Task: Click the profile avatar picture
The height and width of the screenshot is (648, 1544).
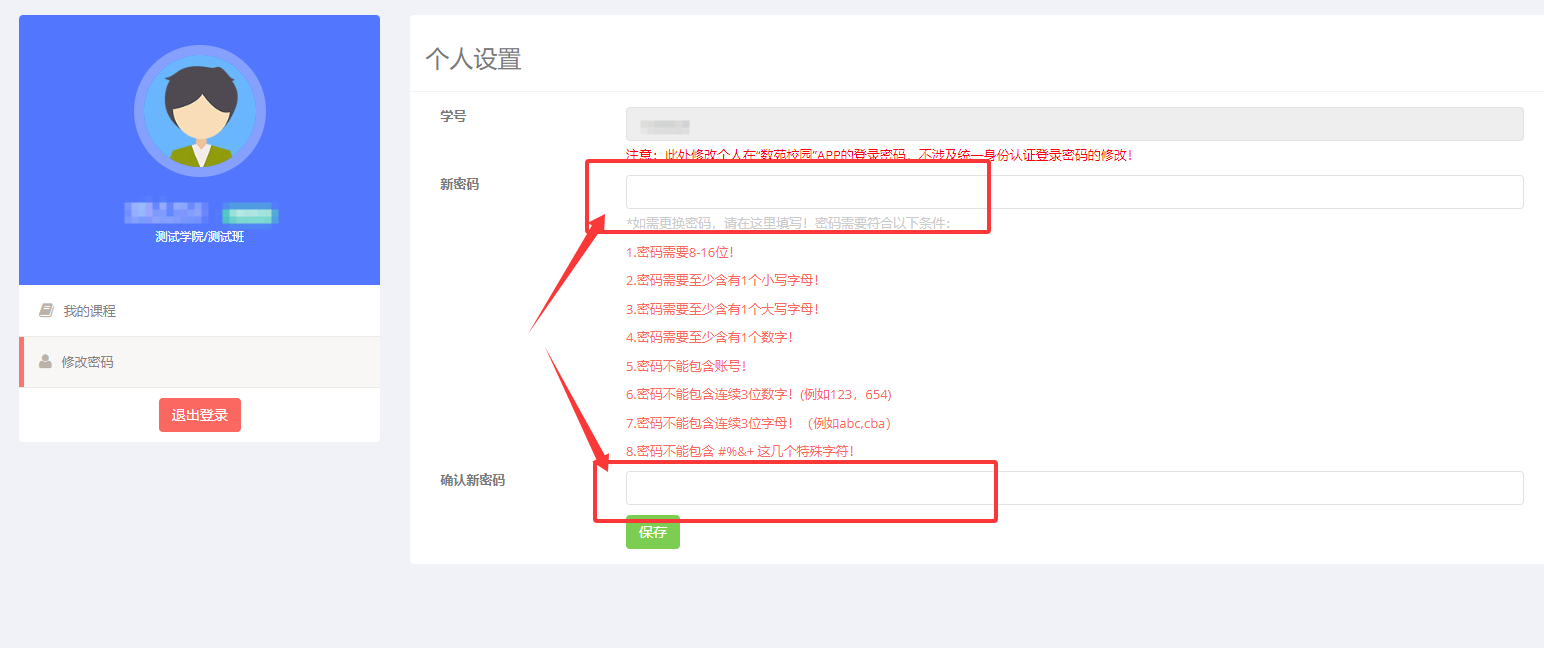Action: (200, 111)
